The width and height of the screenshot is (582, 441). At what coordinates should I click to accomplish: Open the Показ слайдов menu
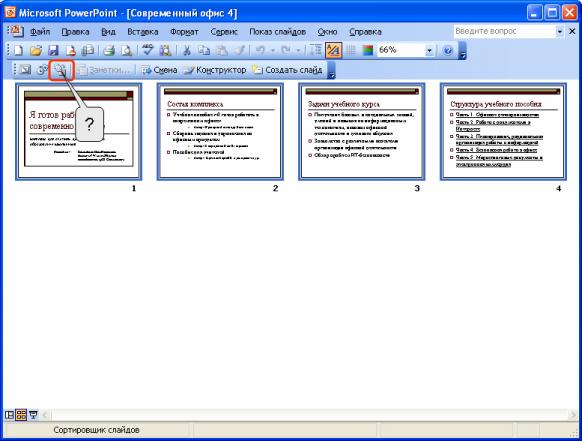pos(277,32)
